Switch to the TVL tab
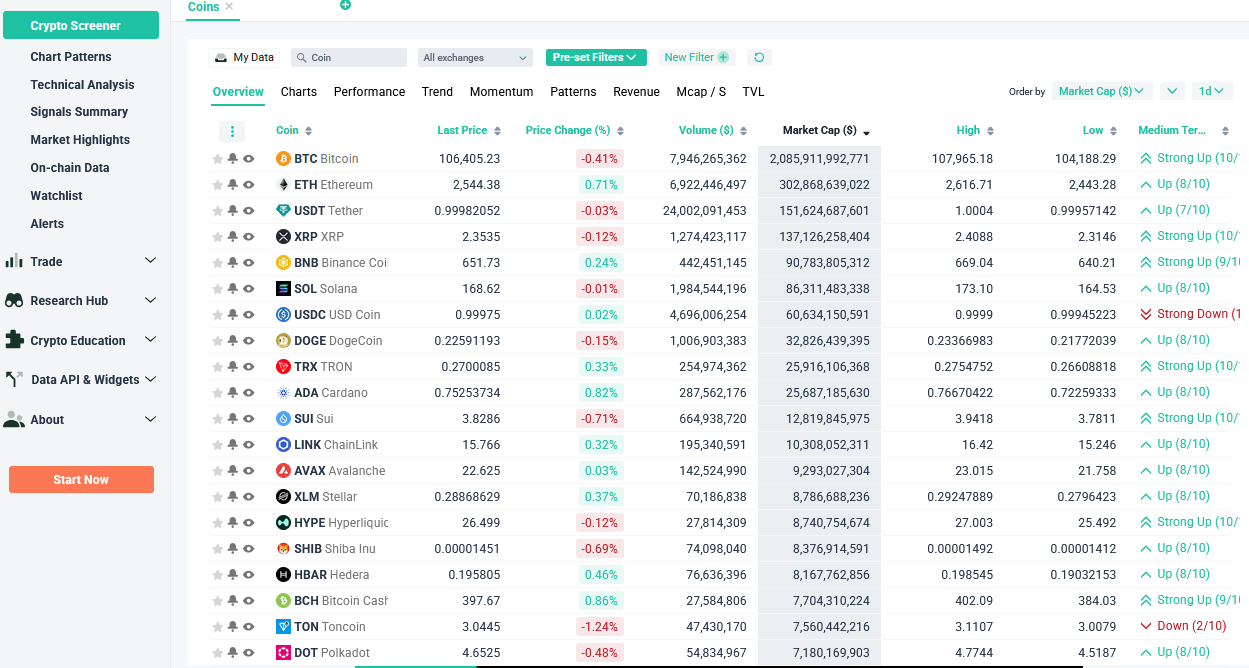 (x=753, y=92)
